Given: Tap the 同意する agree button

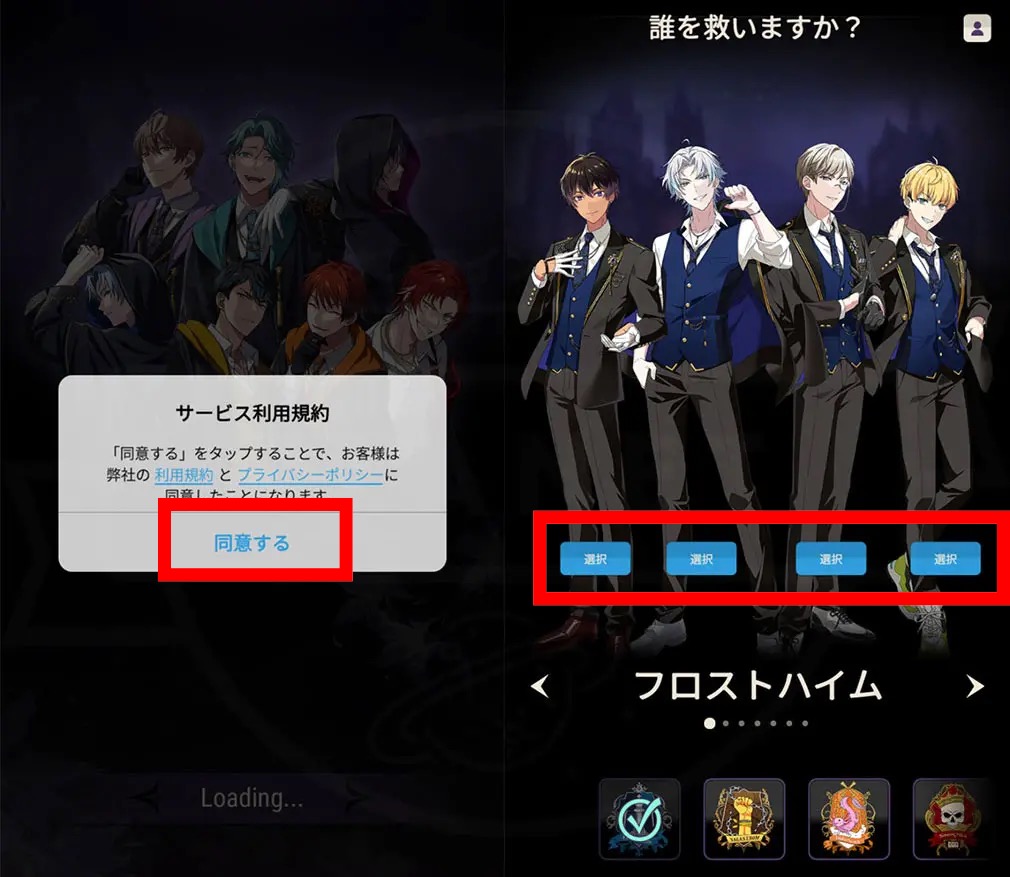Looking at the screenshot, I should (x=252, y=543).
